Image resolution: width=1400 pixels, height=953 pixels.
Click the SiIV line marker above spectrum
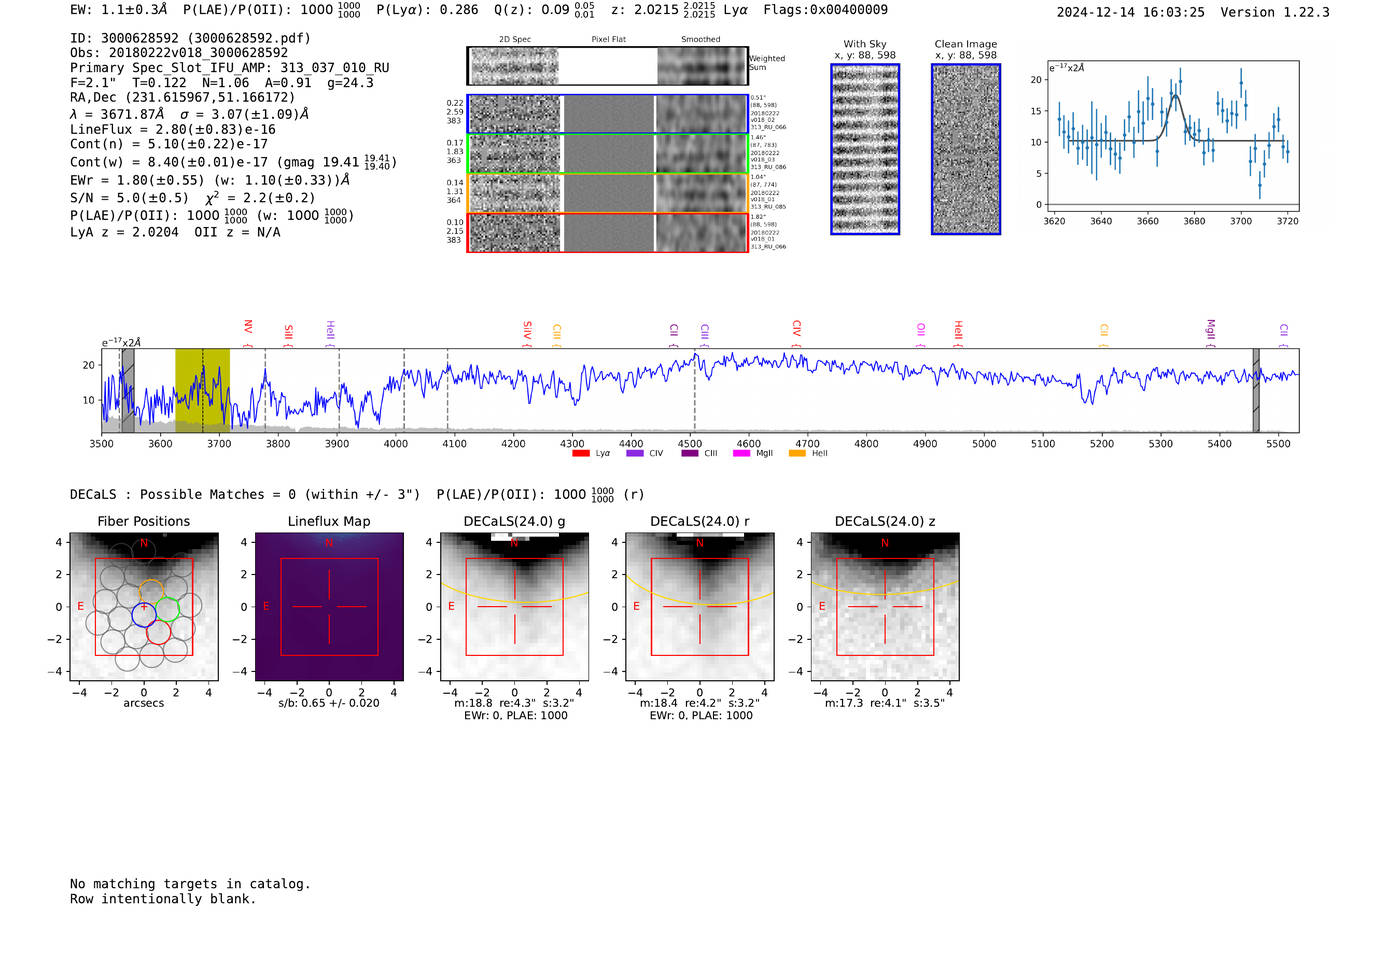pyautogui.click(x=527, y=332)
